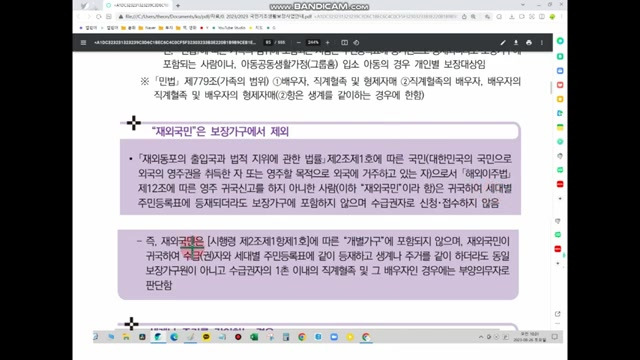640x360 pixels.
Task: Click the PDF vertical scrollbar thumb
Action: (x=551, y=87)
